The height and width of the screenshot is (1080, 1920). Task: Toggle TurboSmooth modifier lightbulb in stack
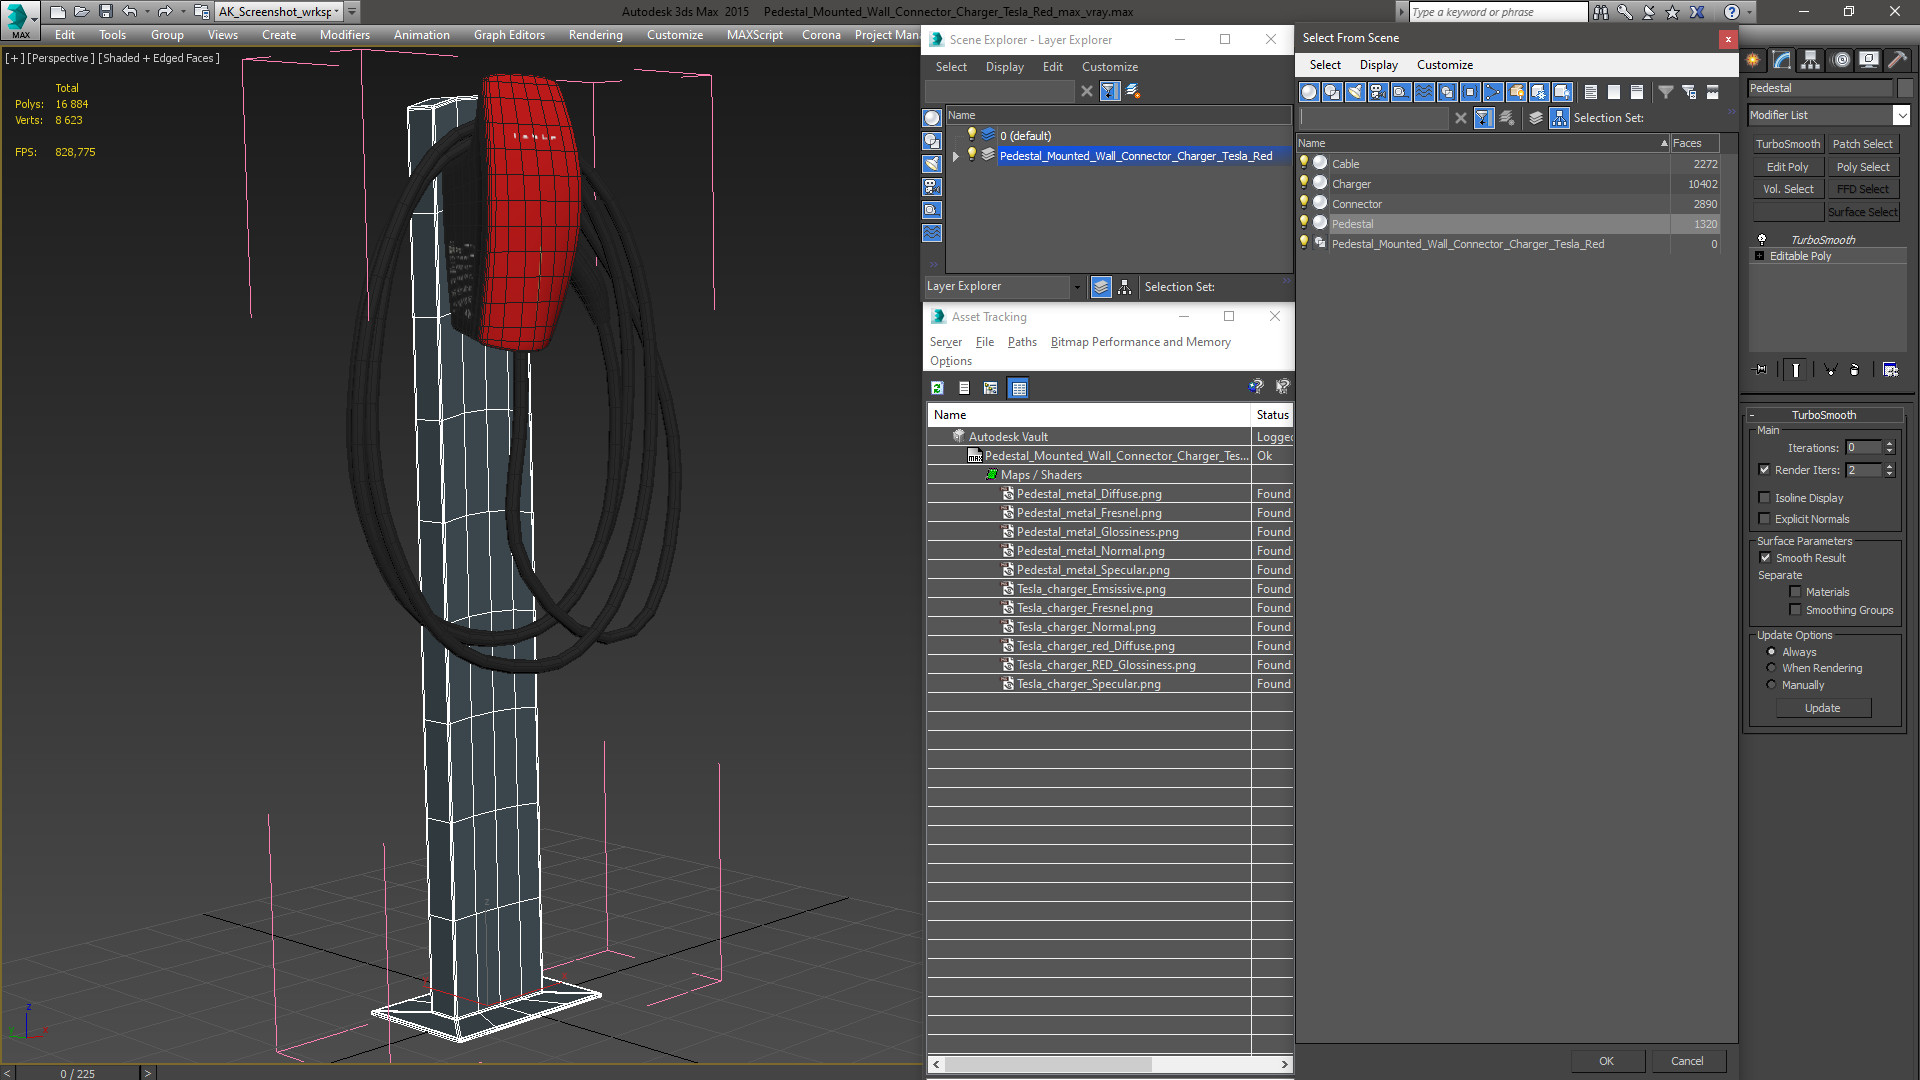1762,240
